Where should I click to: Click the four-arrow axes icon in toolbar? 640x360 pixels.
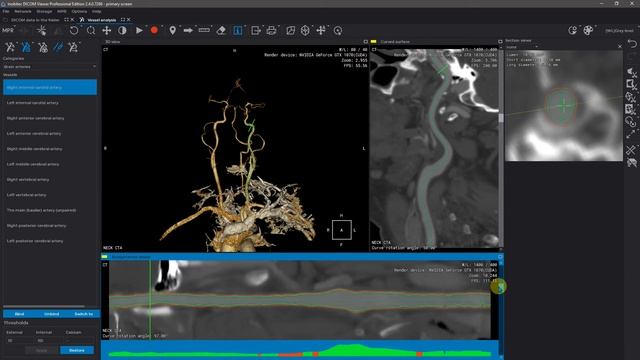coord(321,30)
